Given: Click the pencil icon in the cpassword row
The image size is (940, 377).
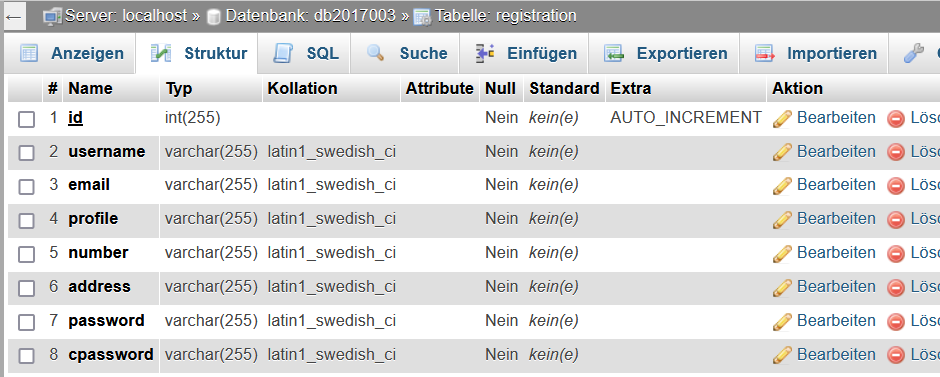Looking at the screenshot, I should [782, 355].
